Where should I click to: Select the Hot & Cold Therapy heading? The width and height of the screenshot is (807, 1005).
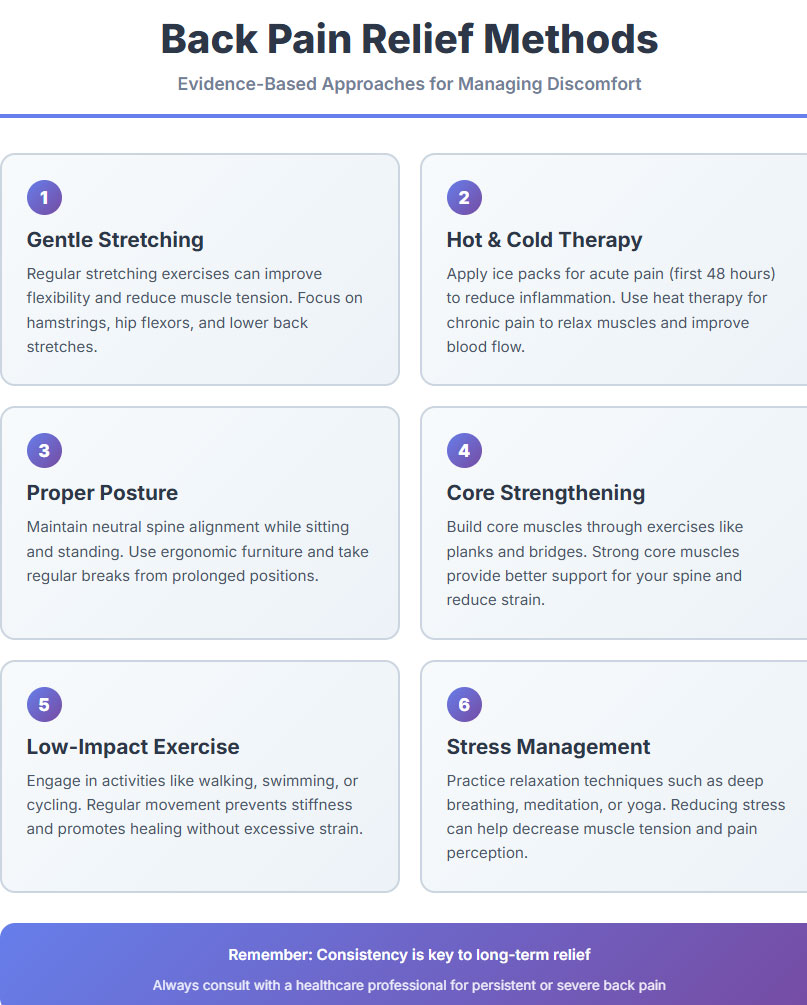pos(544,240)
